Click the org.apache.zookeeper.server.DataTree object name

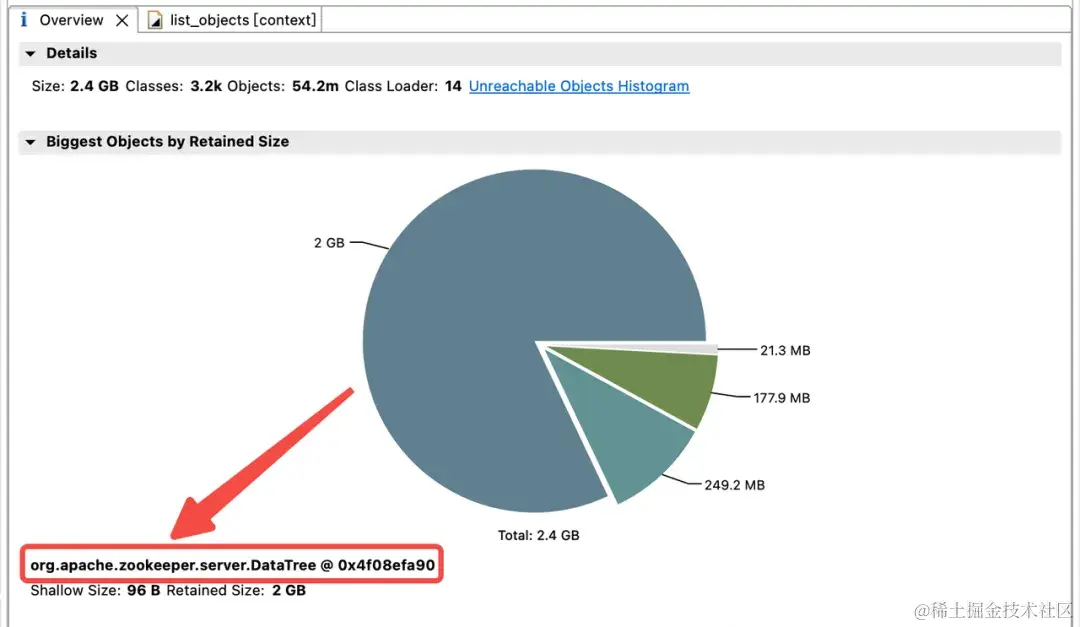(x=233, y=565)
